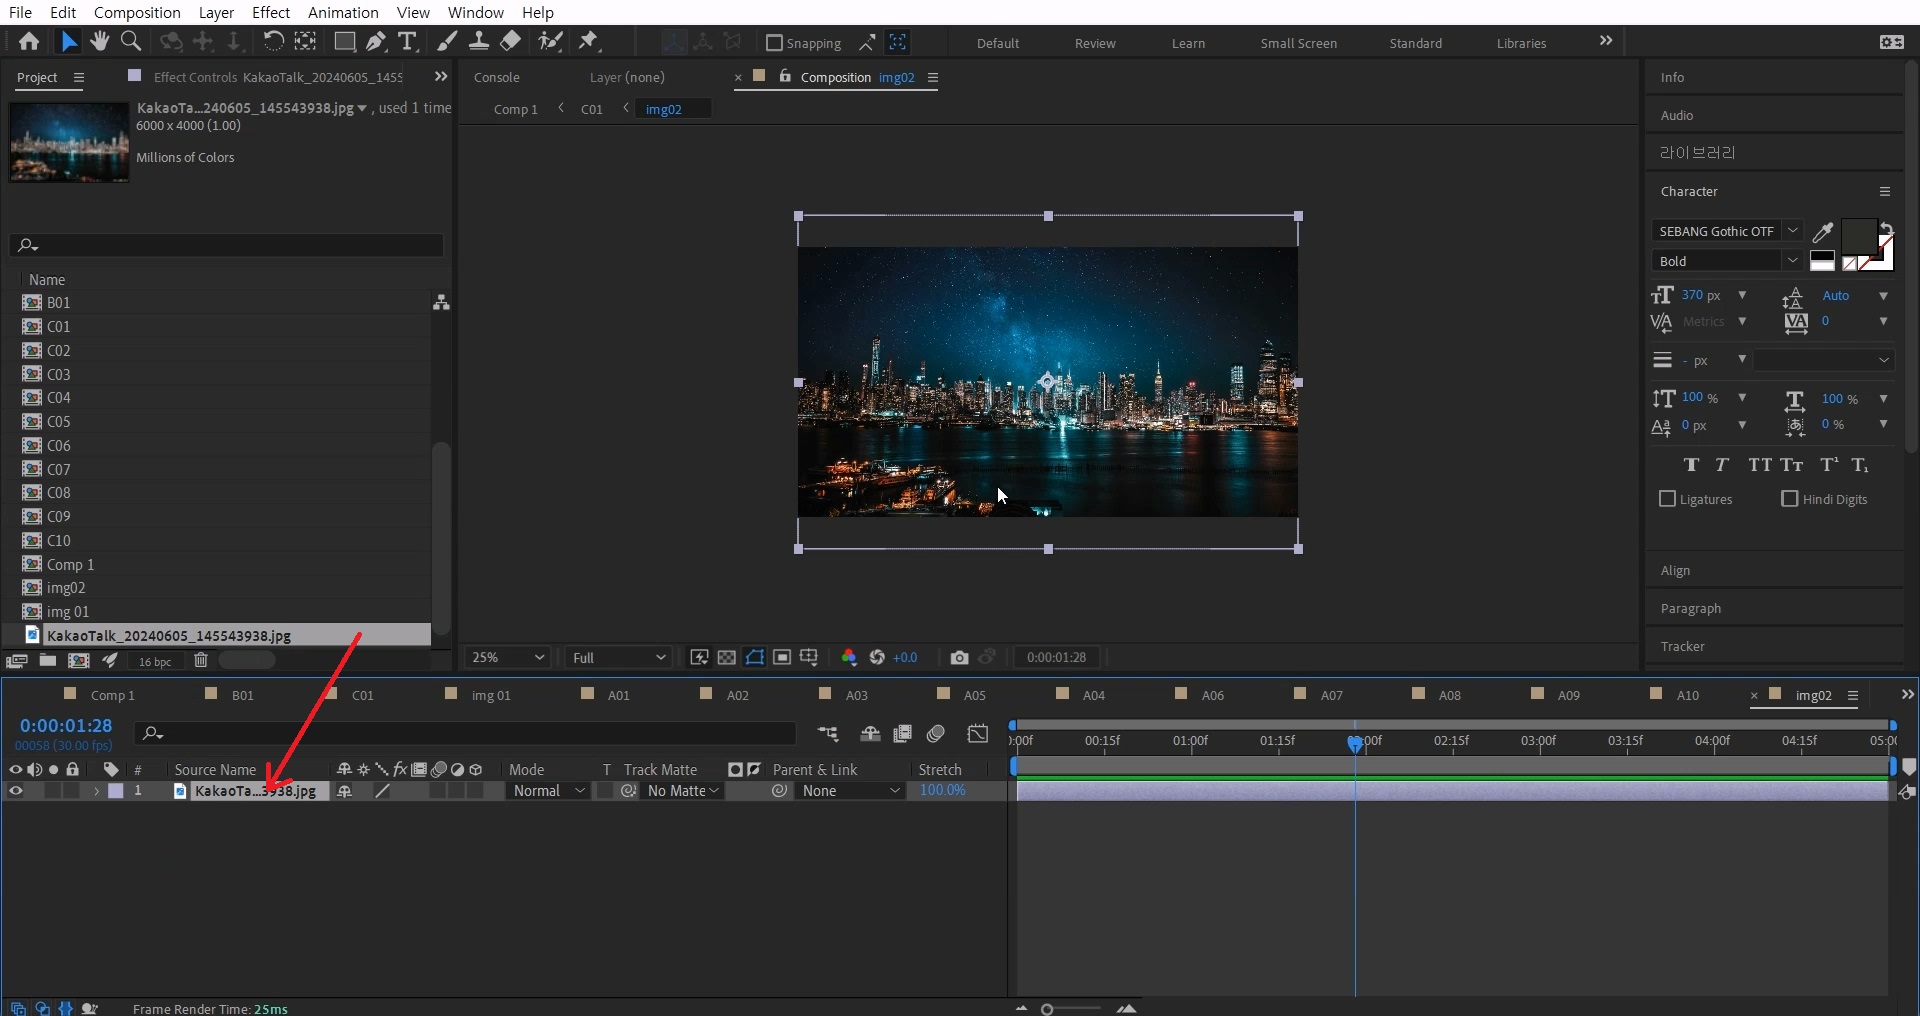The height and width of the screenshot is (1016, 1920).
Task: Select the Rotation tool
Action: [273, 41]
